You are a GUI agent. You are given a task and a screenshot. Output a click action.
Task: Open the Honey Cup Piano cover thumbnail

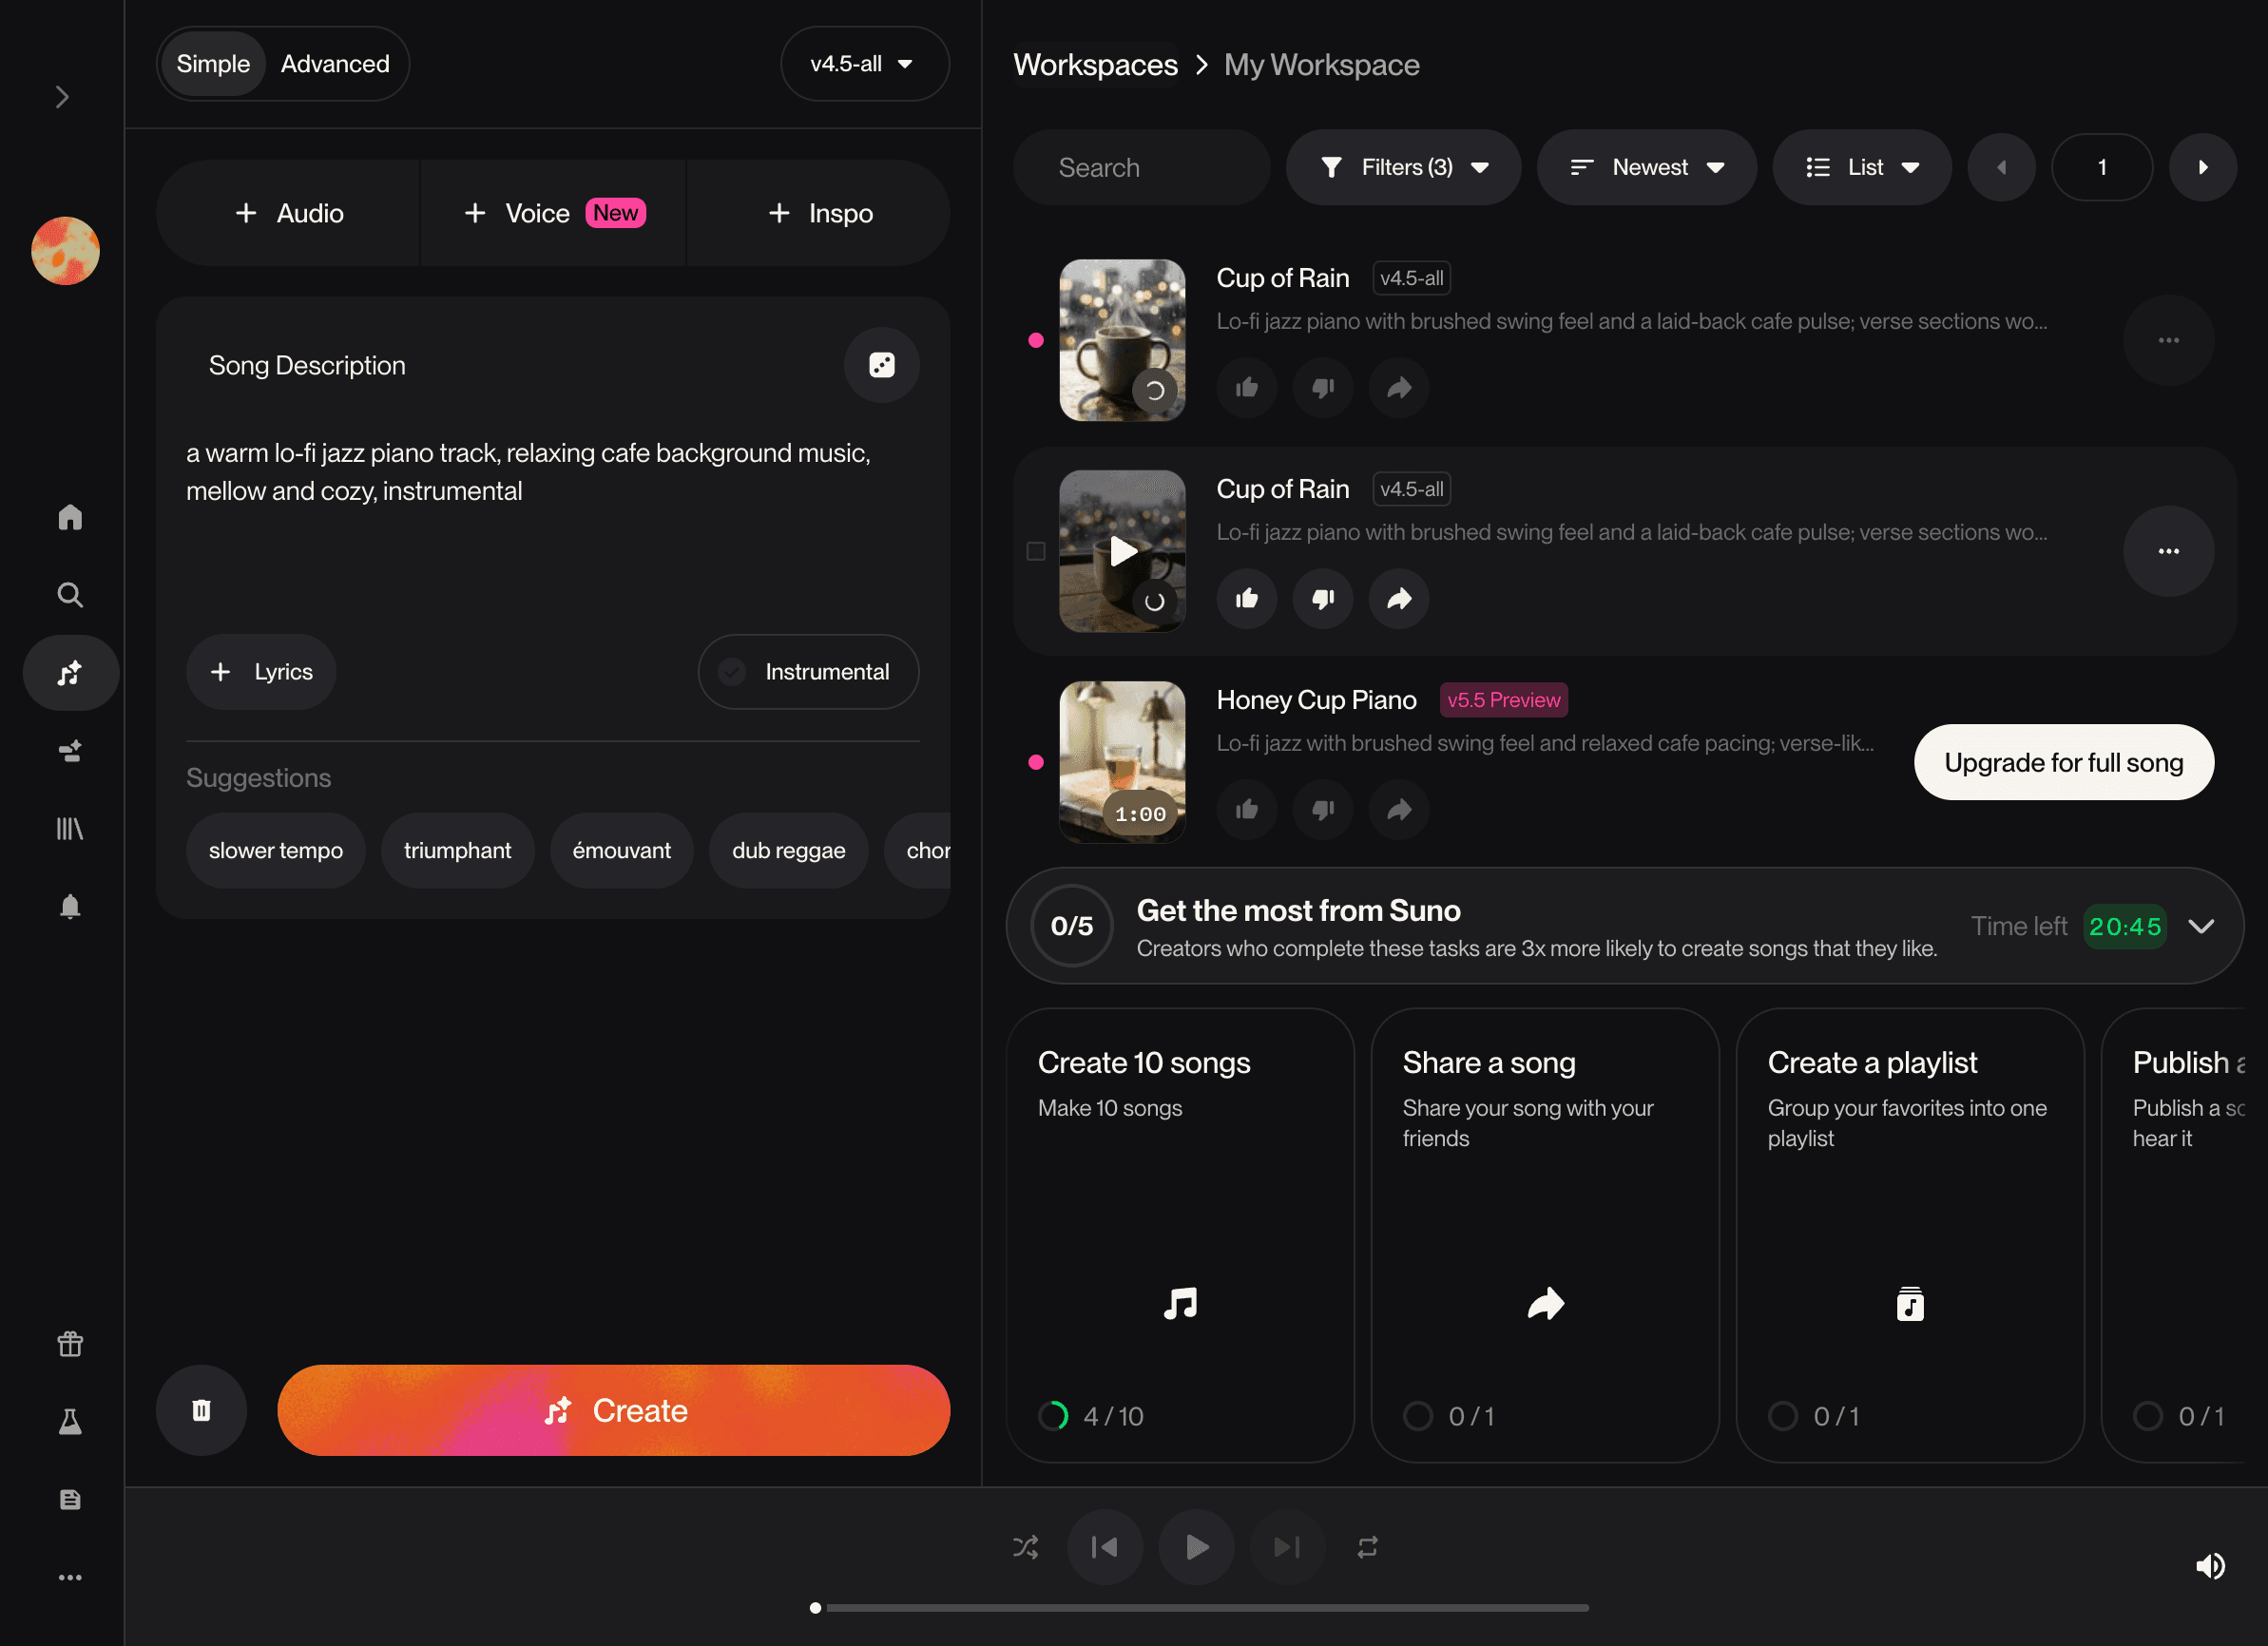coord(1122,762)
